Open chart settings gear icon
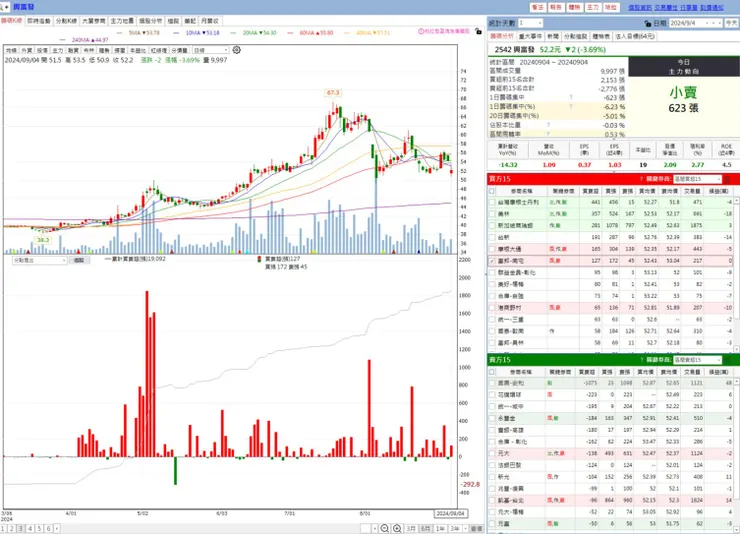The width and height of the screenshot is (740, 534). (x=236, y=50)
